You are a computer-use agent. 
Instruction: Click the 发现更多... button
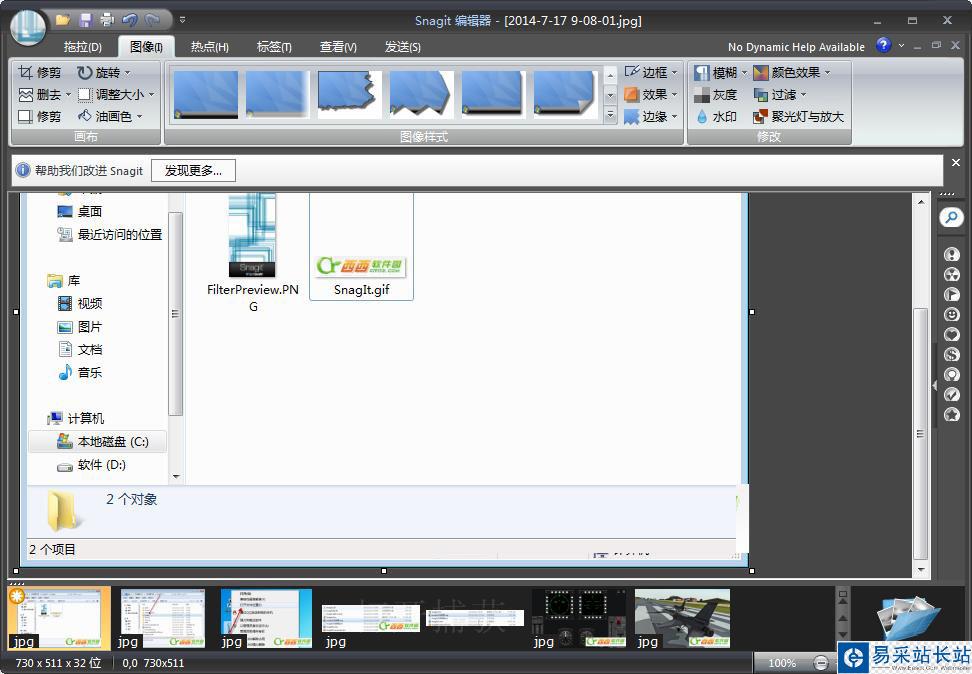coord(193,171)
